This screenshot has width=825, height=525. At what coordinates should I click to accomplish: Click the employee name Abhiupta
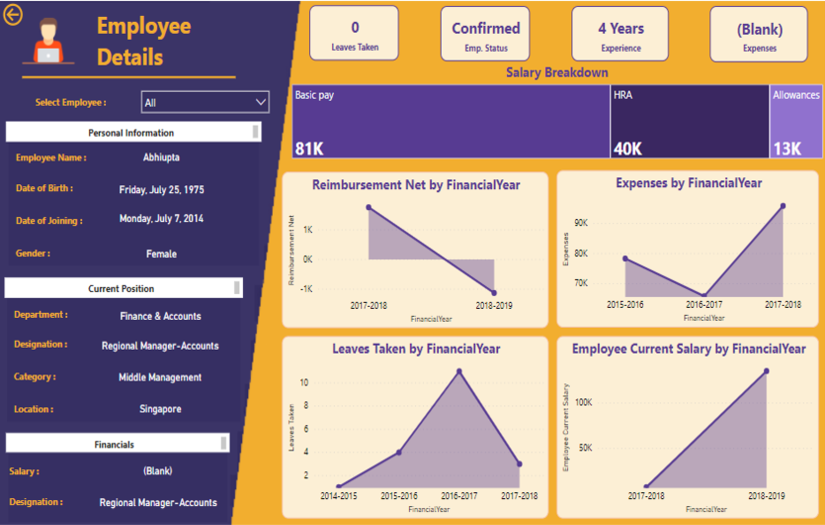click(161, 157)
